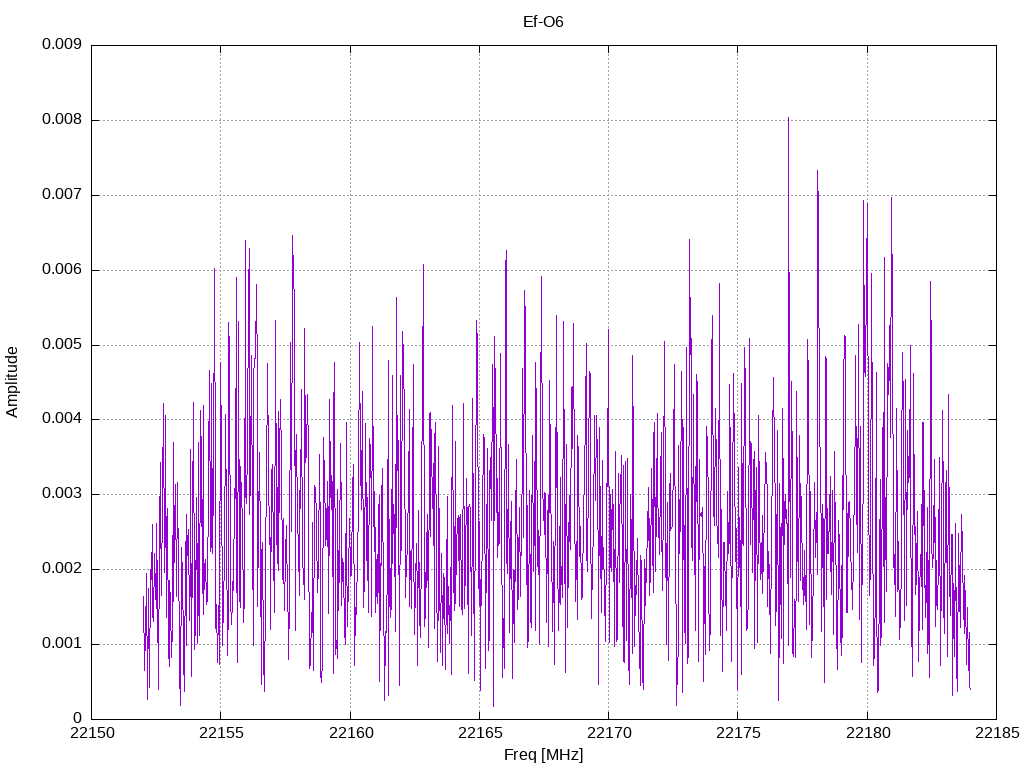The height and width of the screenshot is (768, 1024).
Task: Click the 0.007 y-axis tick label
Action: click(62, 194)
